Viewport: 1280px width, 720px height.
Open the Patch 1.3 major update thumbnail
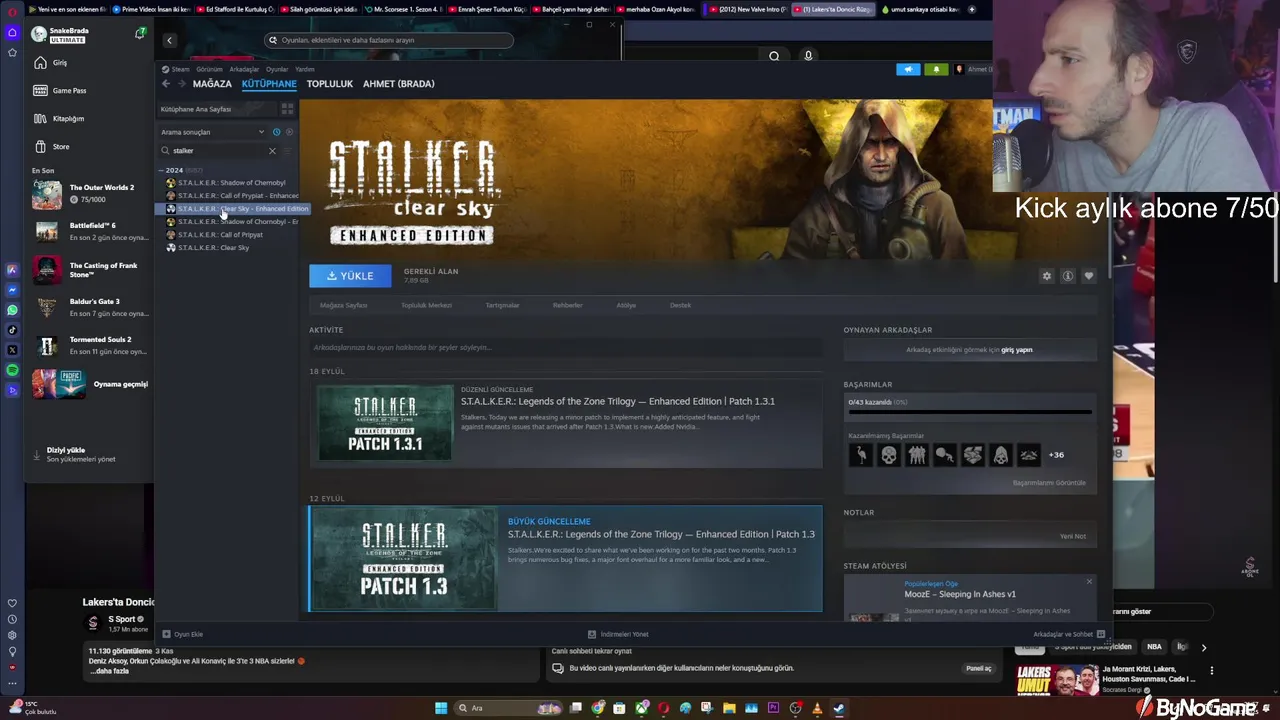coord(403,559)
